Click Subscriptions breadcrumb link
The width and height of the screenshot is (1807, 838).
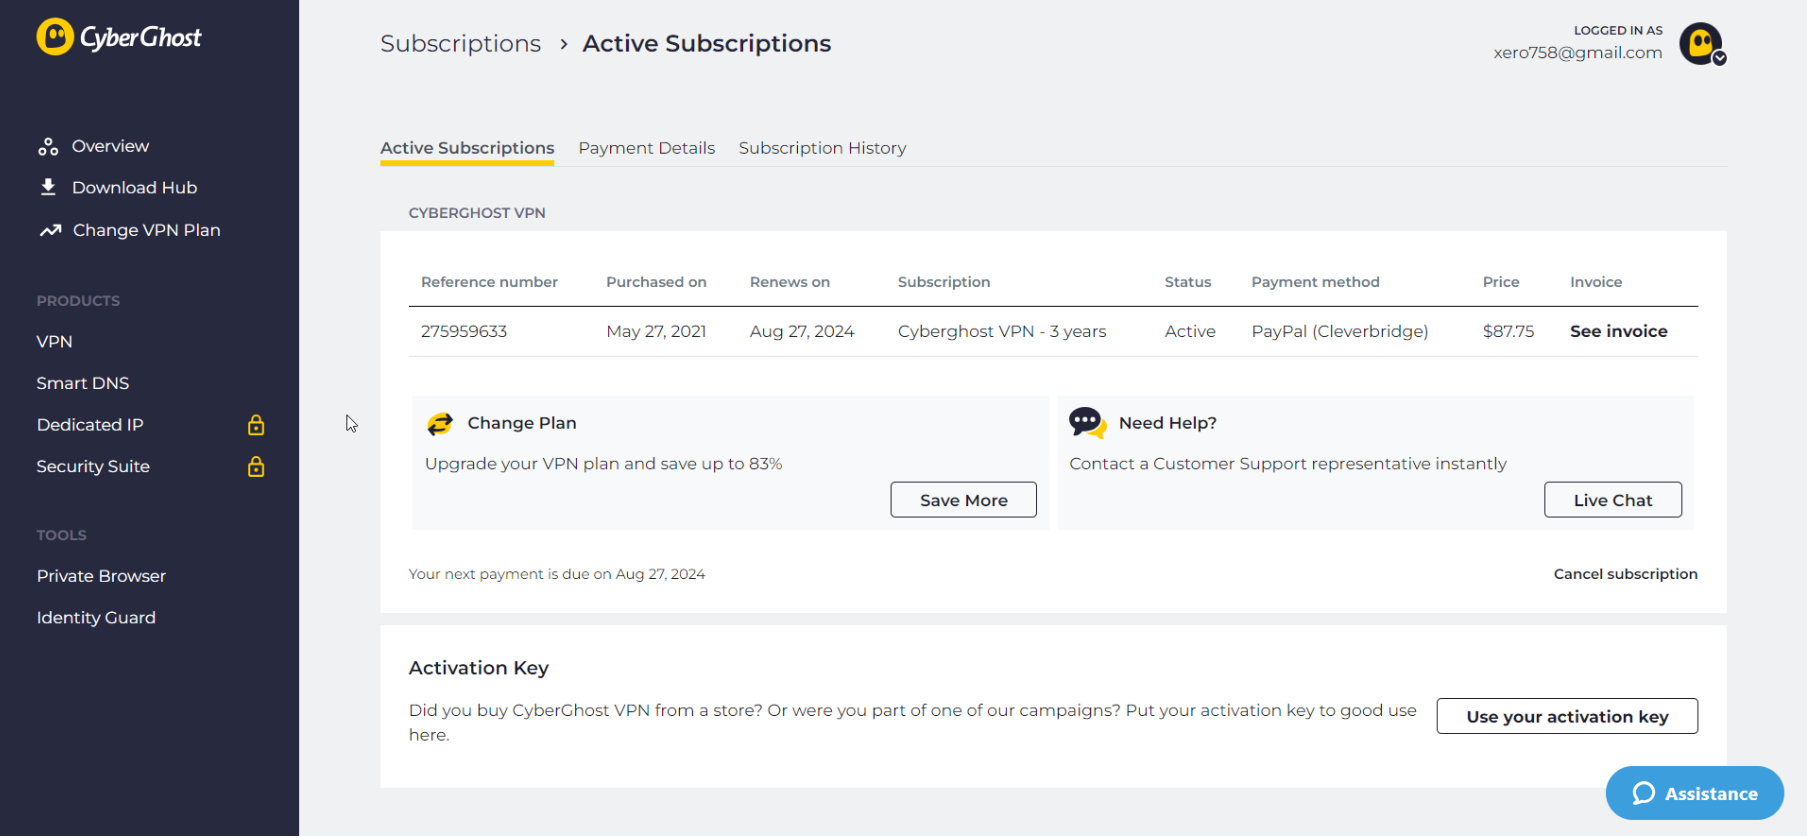[x=460, y=44]
